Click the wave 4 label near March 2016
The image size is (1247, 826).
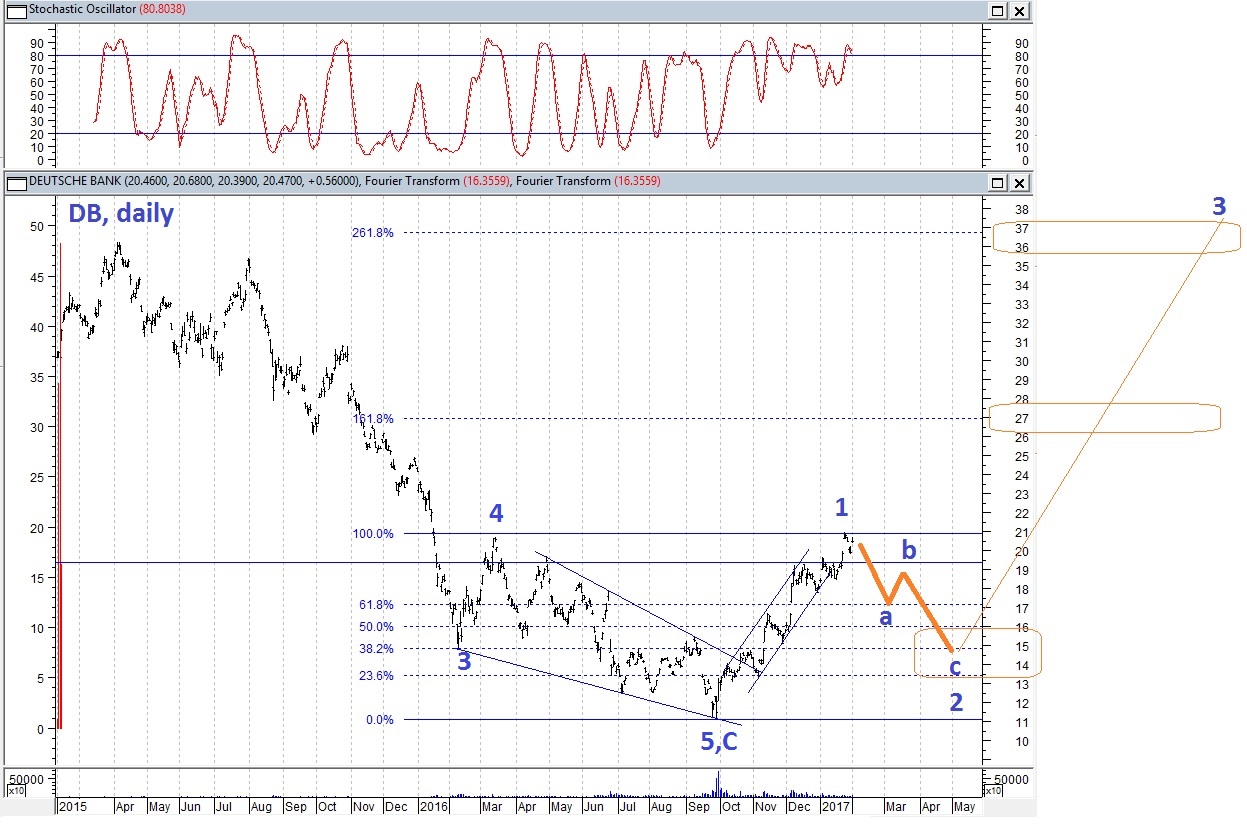(496, 514)
